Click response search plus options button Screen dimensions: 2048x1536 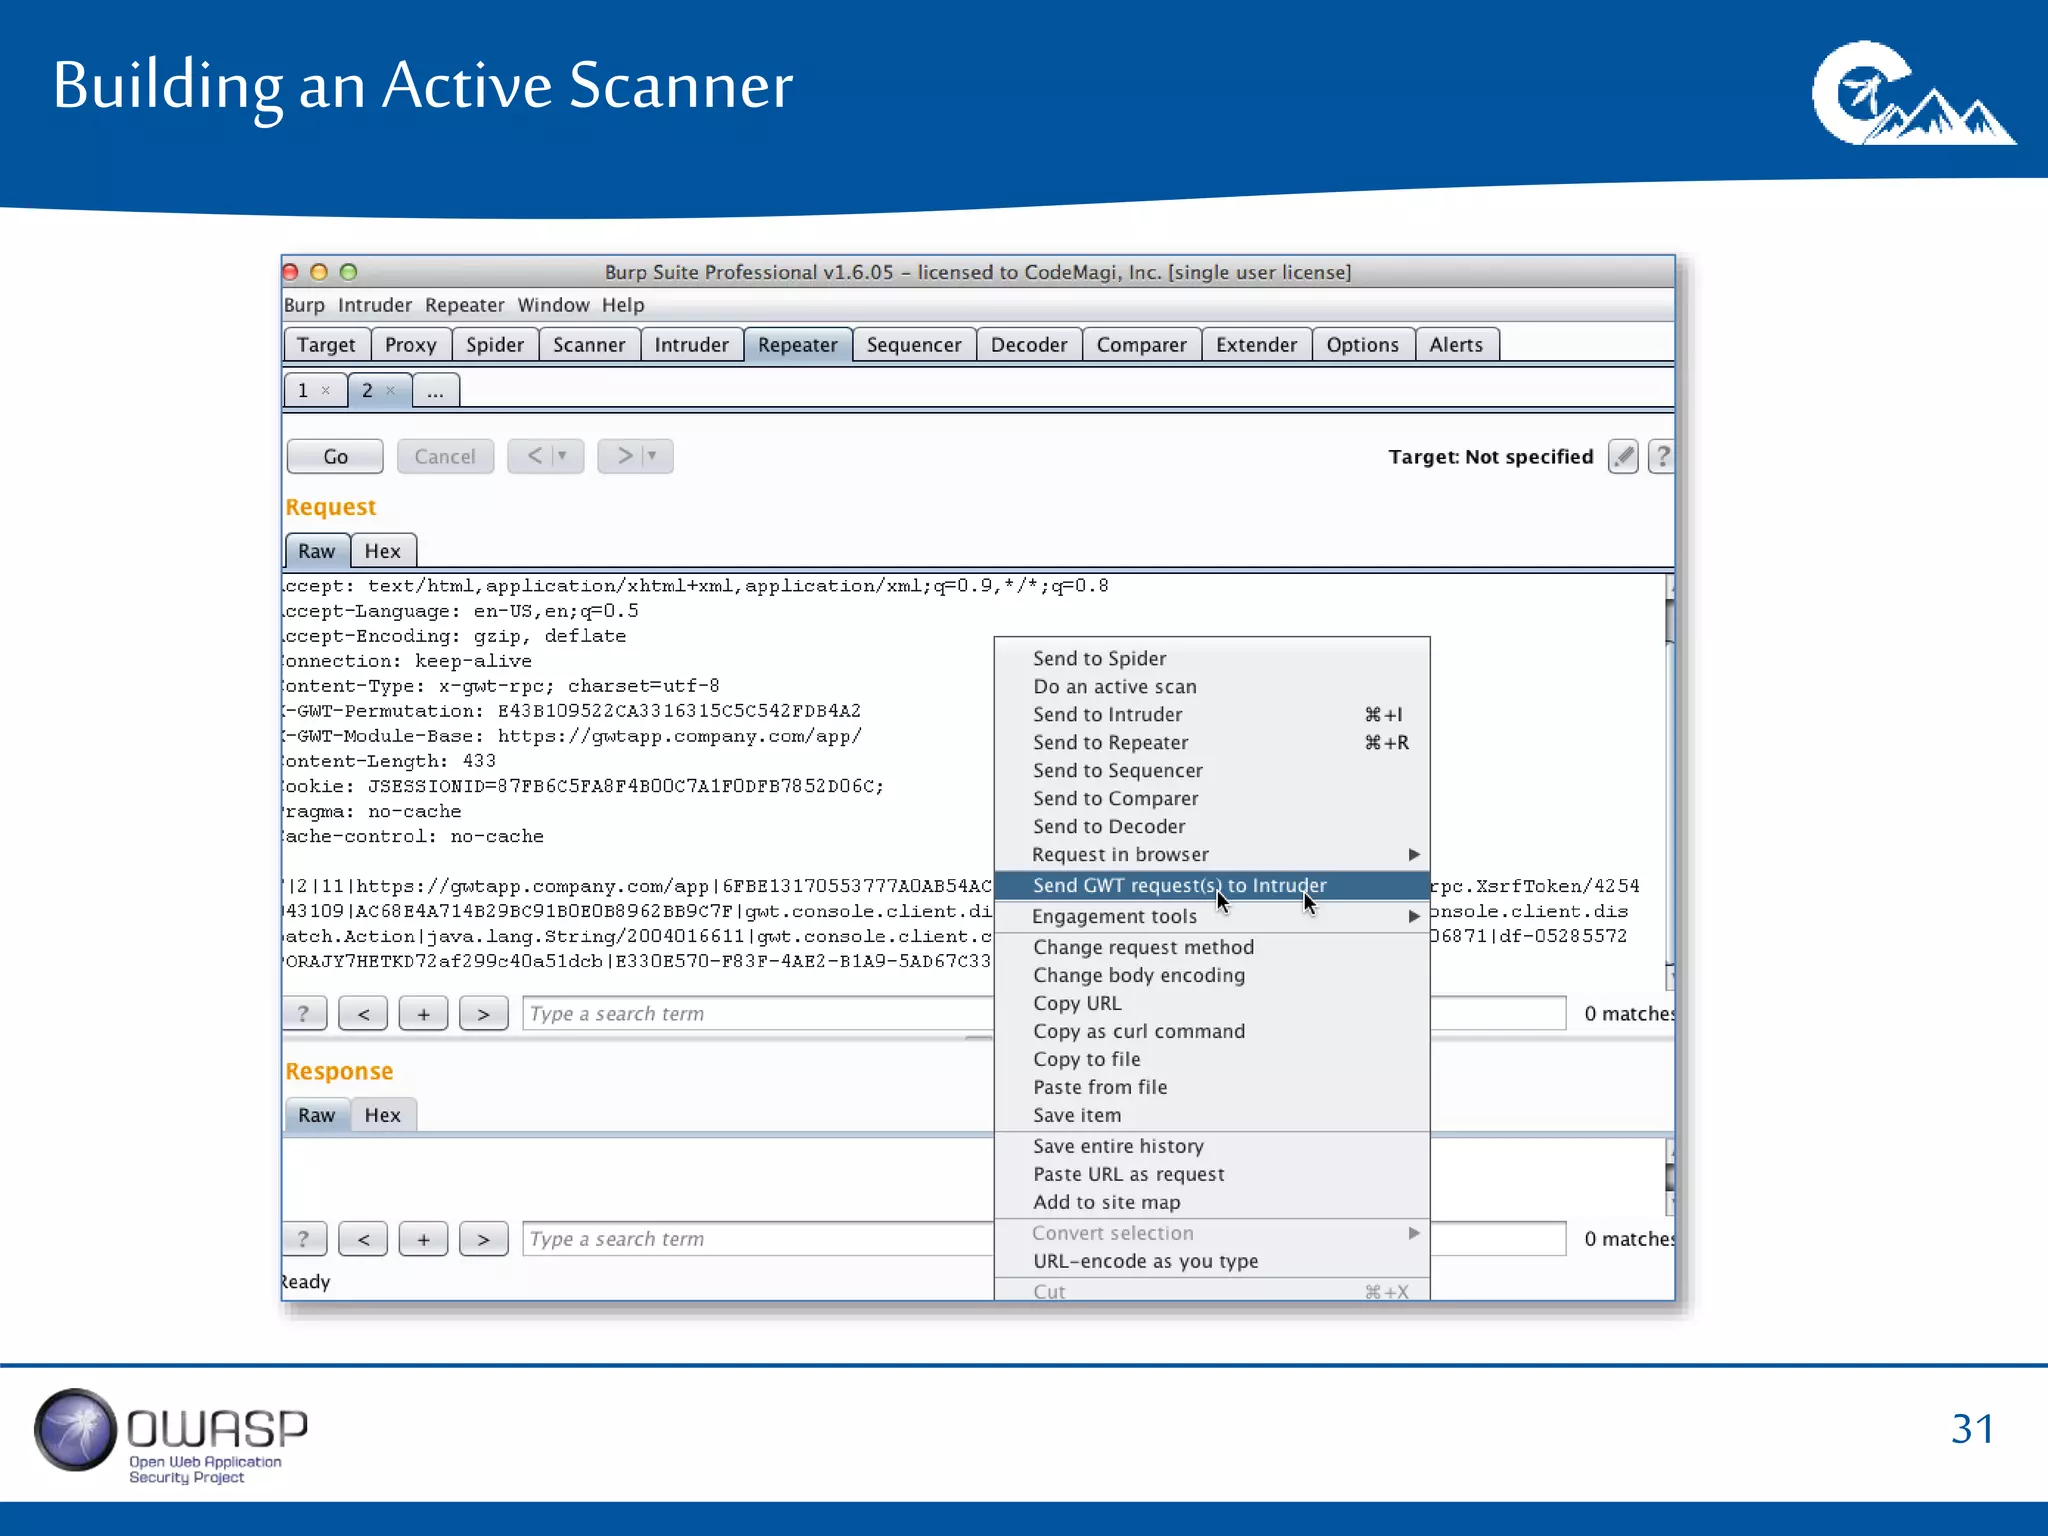click(424, 1239)
